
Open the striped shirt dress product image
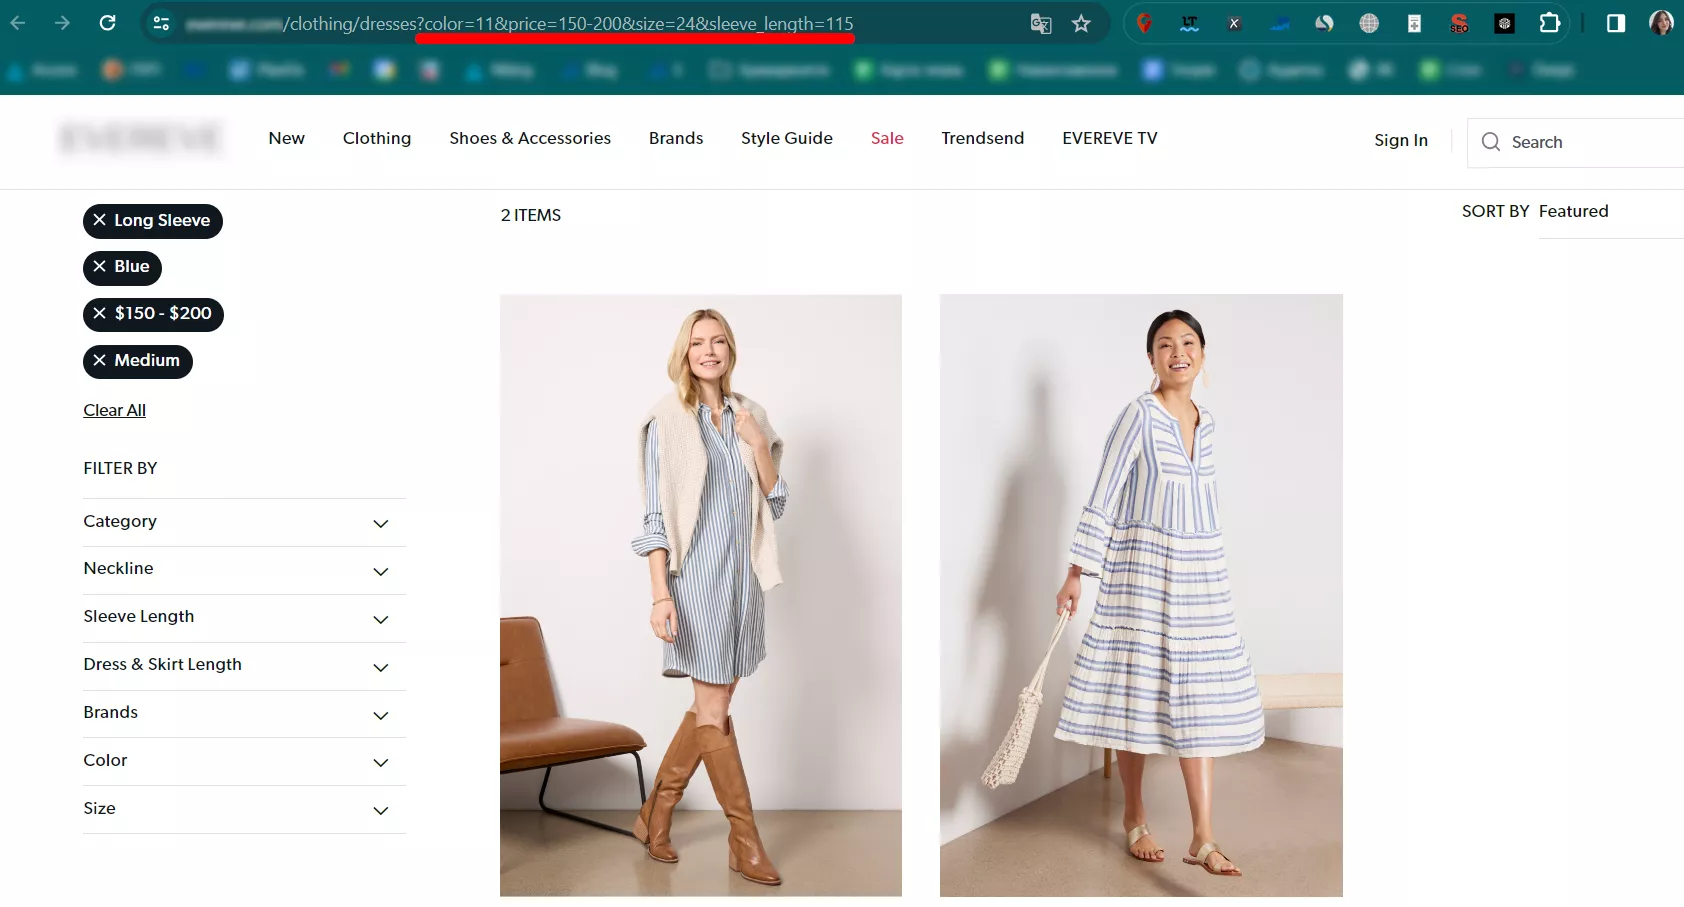tap(701, 595)
